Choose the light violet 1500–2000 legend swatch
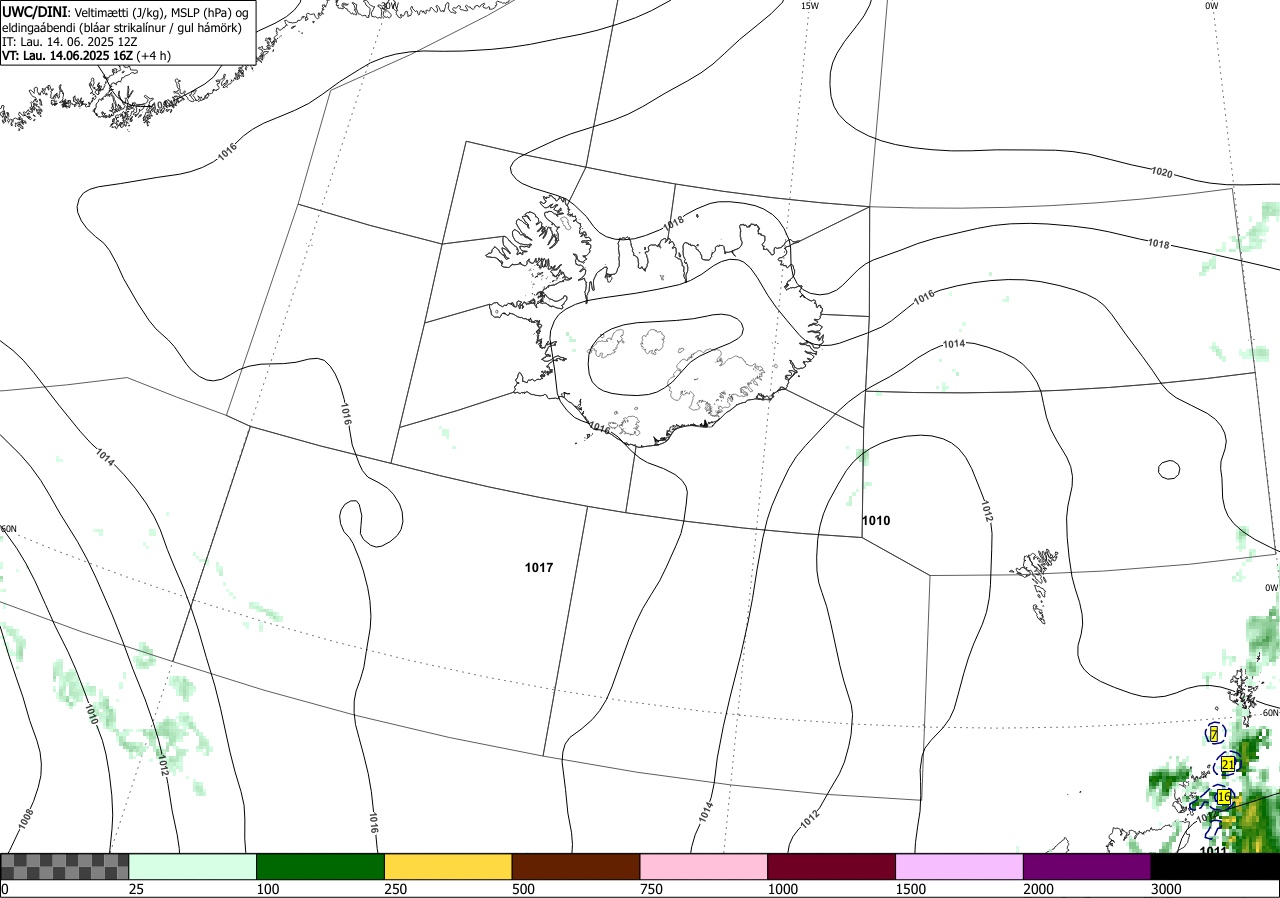 coord(960,866)
